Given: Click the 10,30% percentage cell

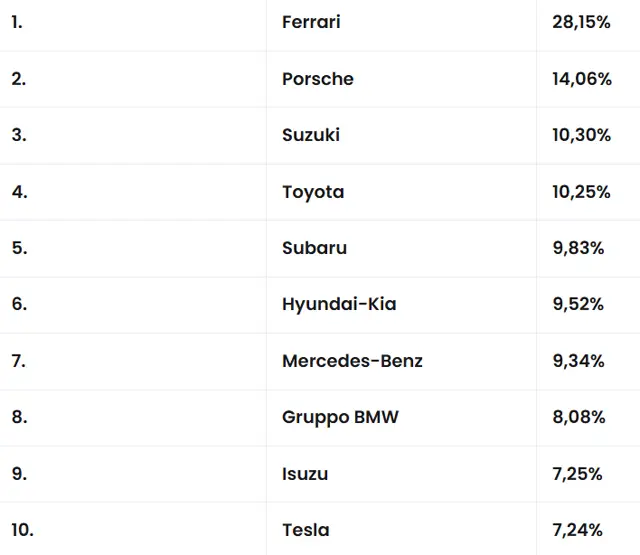Looking at the screenshot, I should [581, 135].
